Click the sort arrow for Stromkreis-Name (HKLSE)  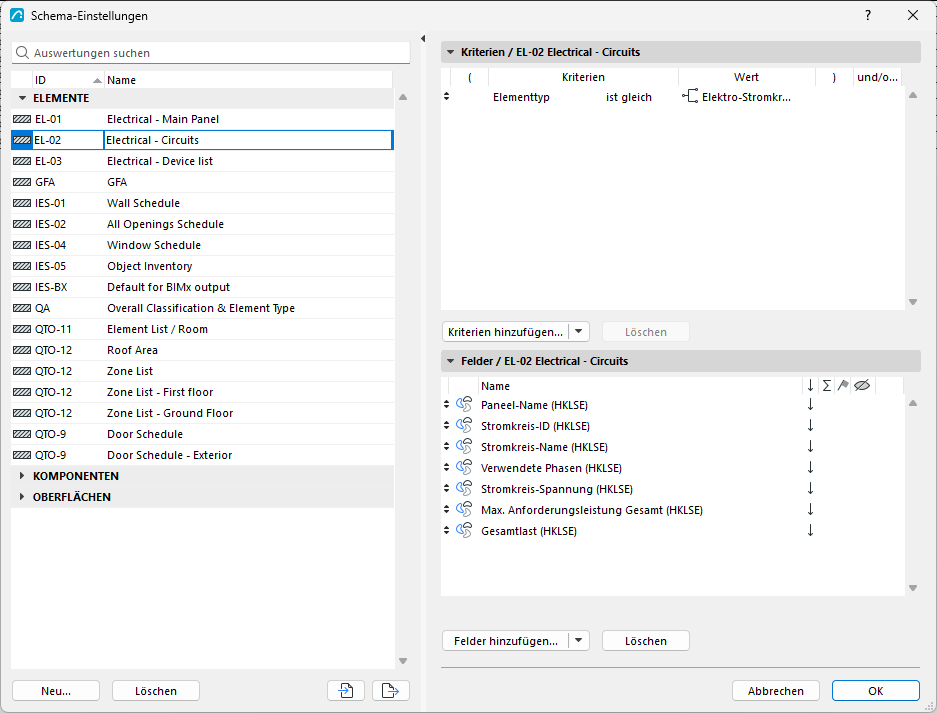(810, 446)
